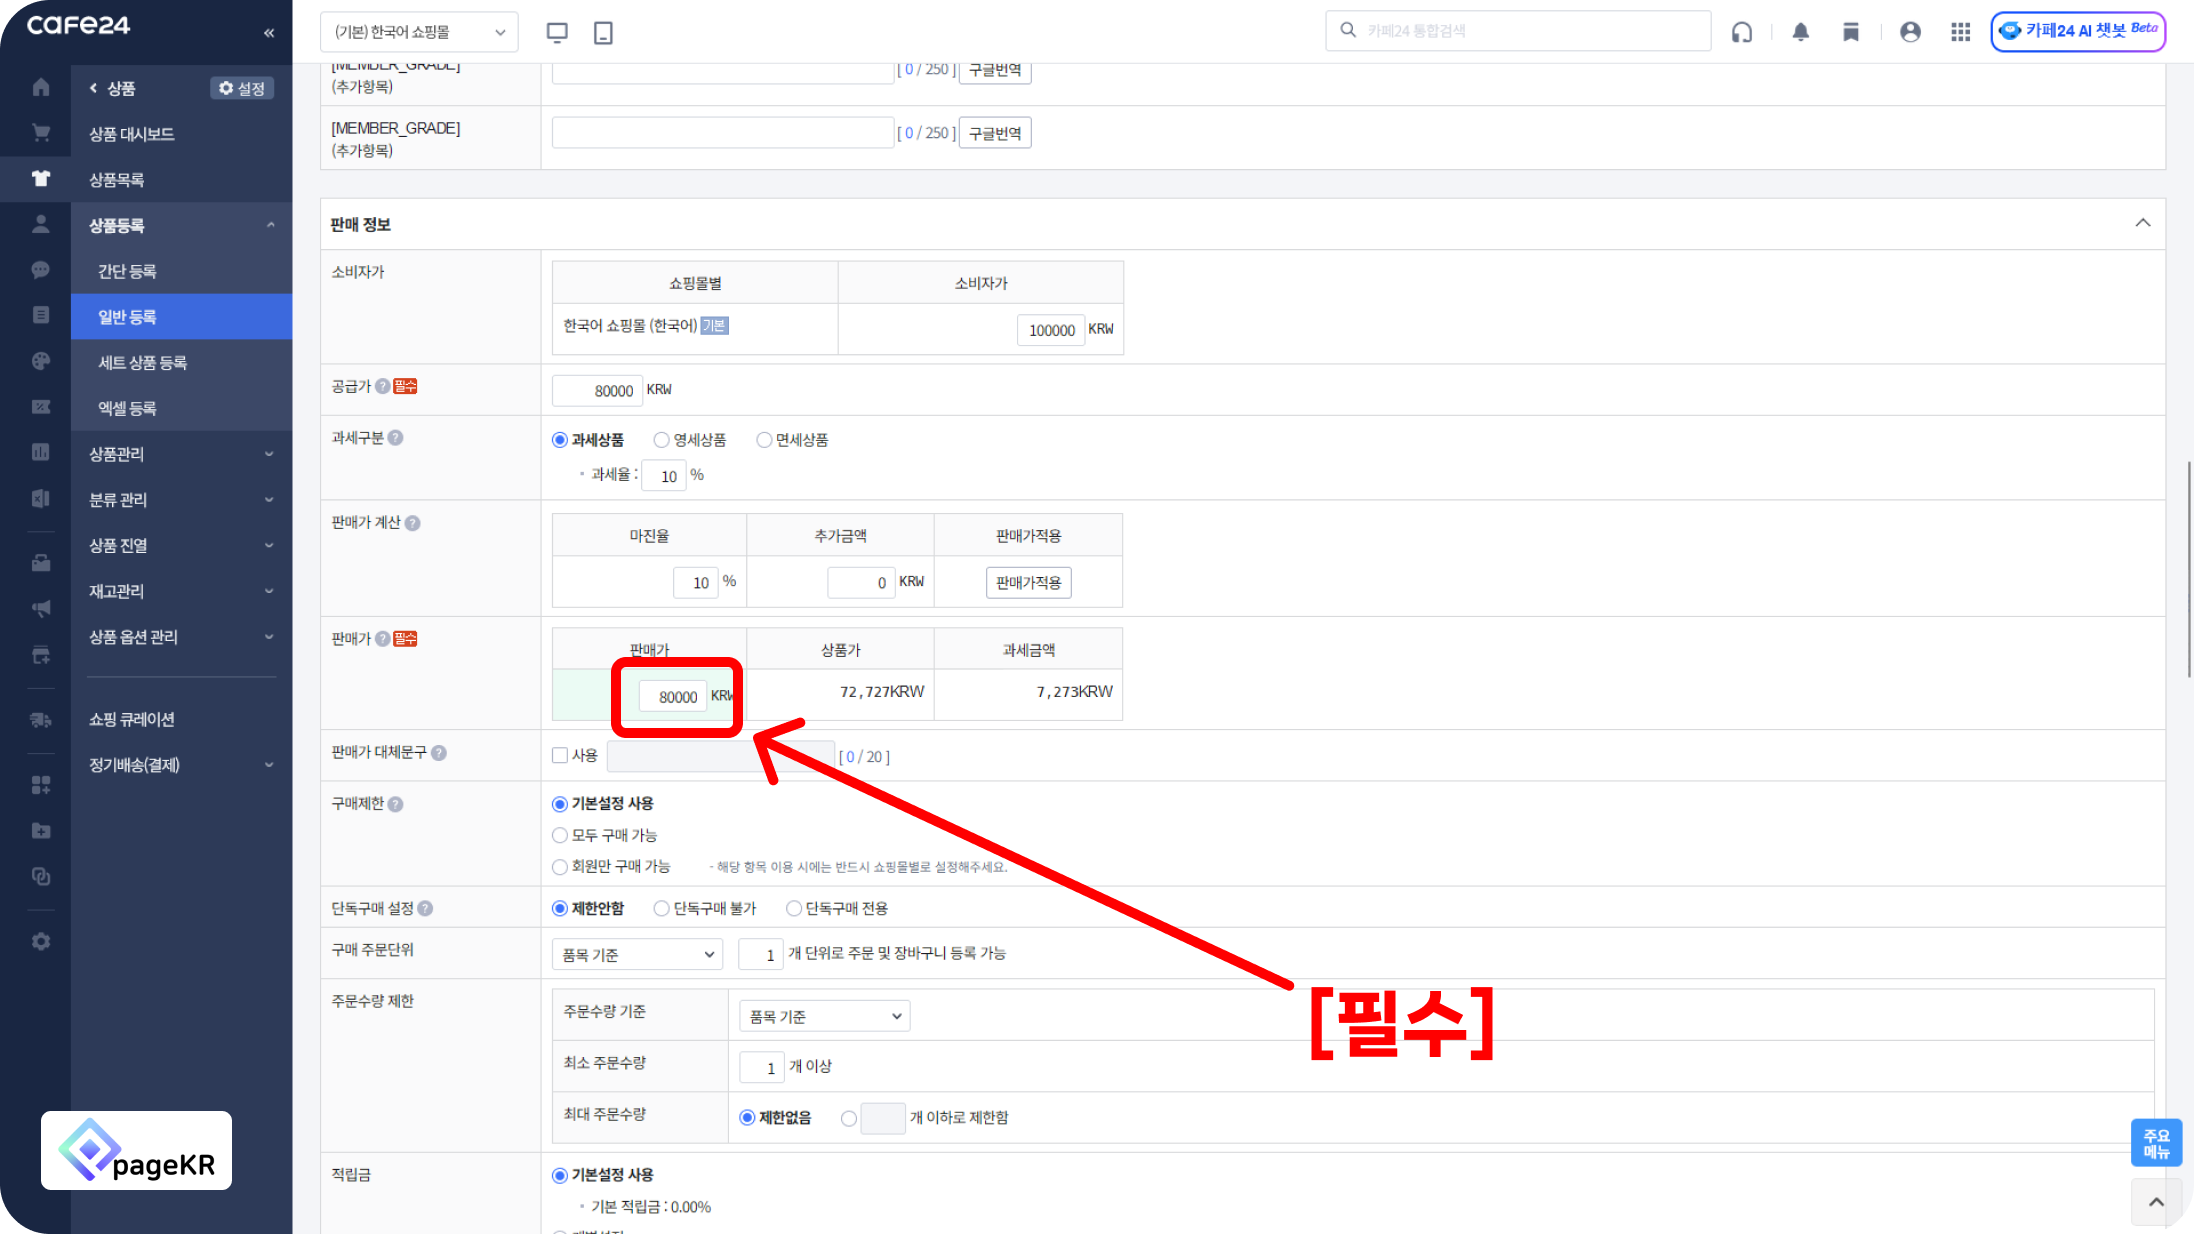Screen dimensions: 2194x1234
Task: Collapse the 판매 정보 section chevron
Action: coord(2142,223)
